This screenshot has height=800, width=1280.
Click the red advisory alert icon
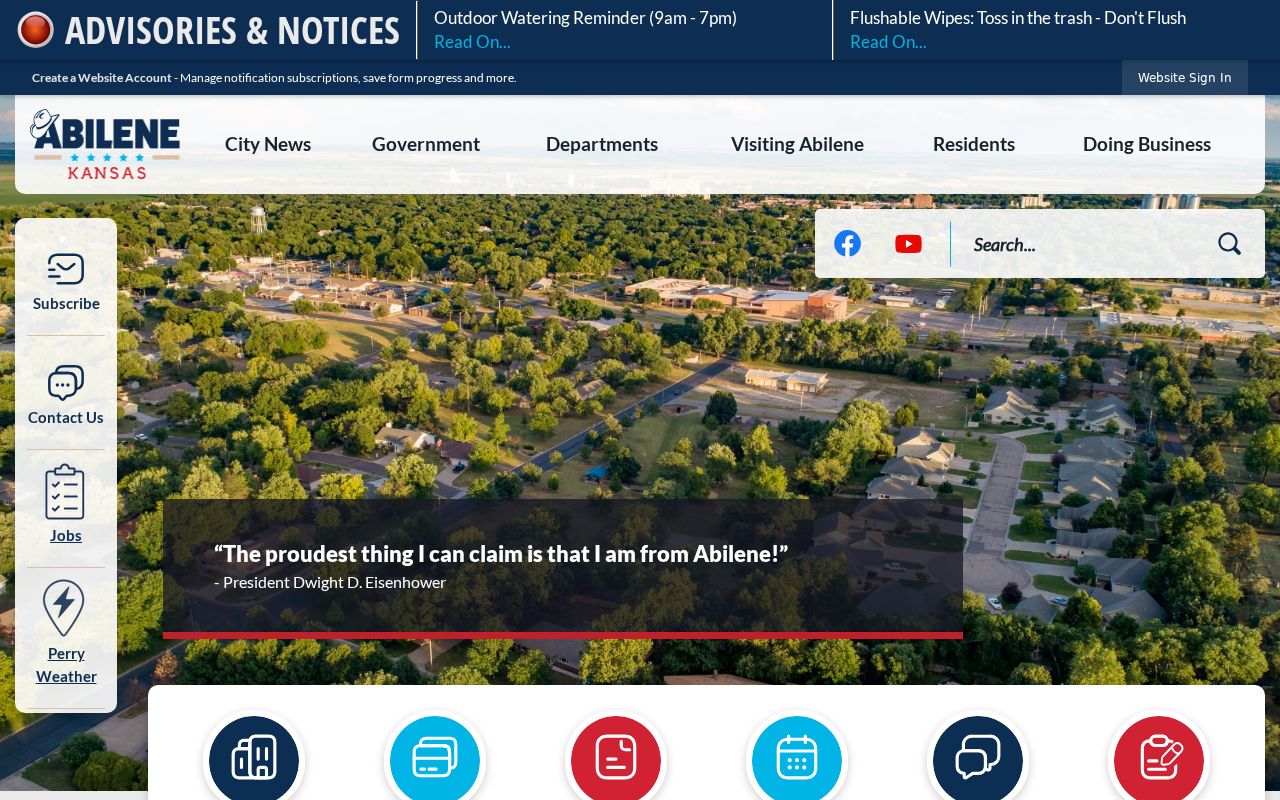(x=35, y=30)
